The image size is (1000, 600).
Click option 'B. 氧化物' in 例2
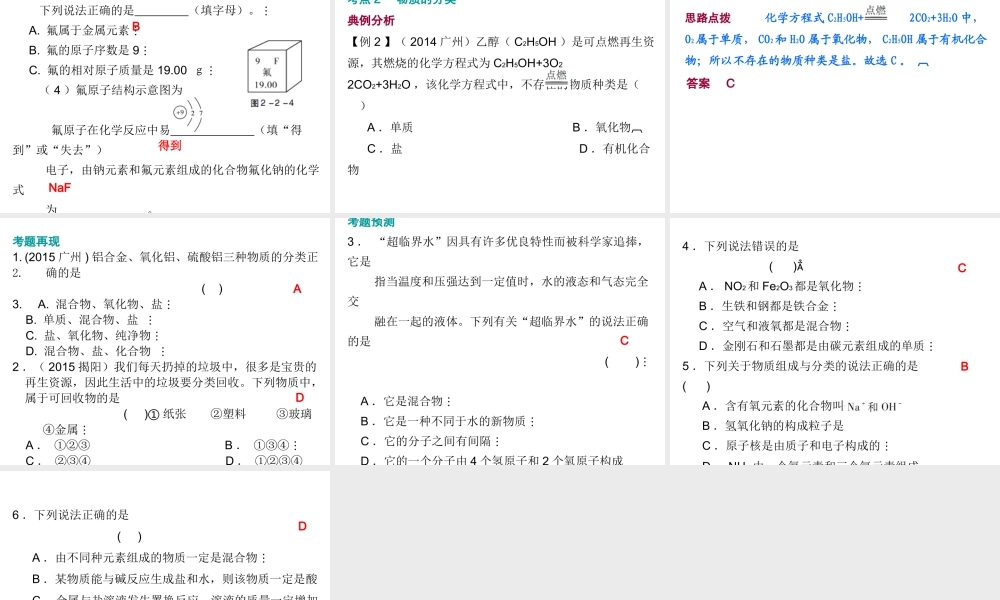[601, 128]
